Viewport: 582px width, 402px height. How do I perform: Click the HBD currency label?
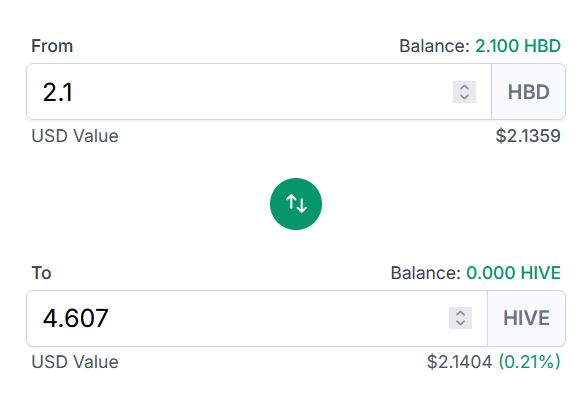[x=528, y=92]
